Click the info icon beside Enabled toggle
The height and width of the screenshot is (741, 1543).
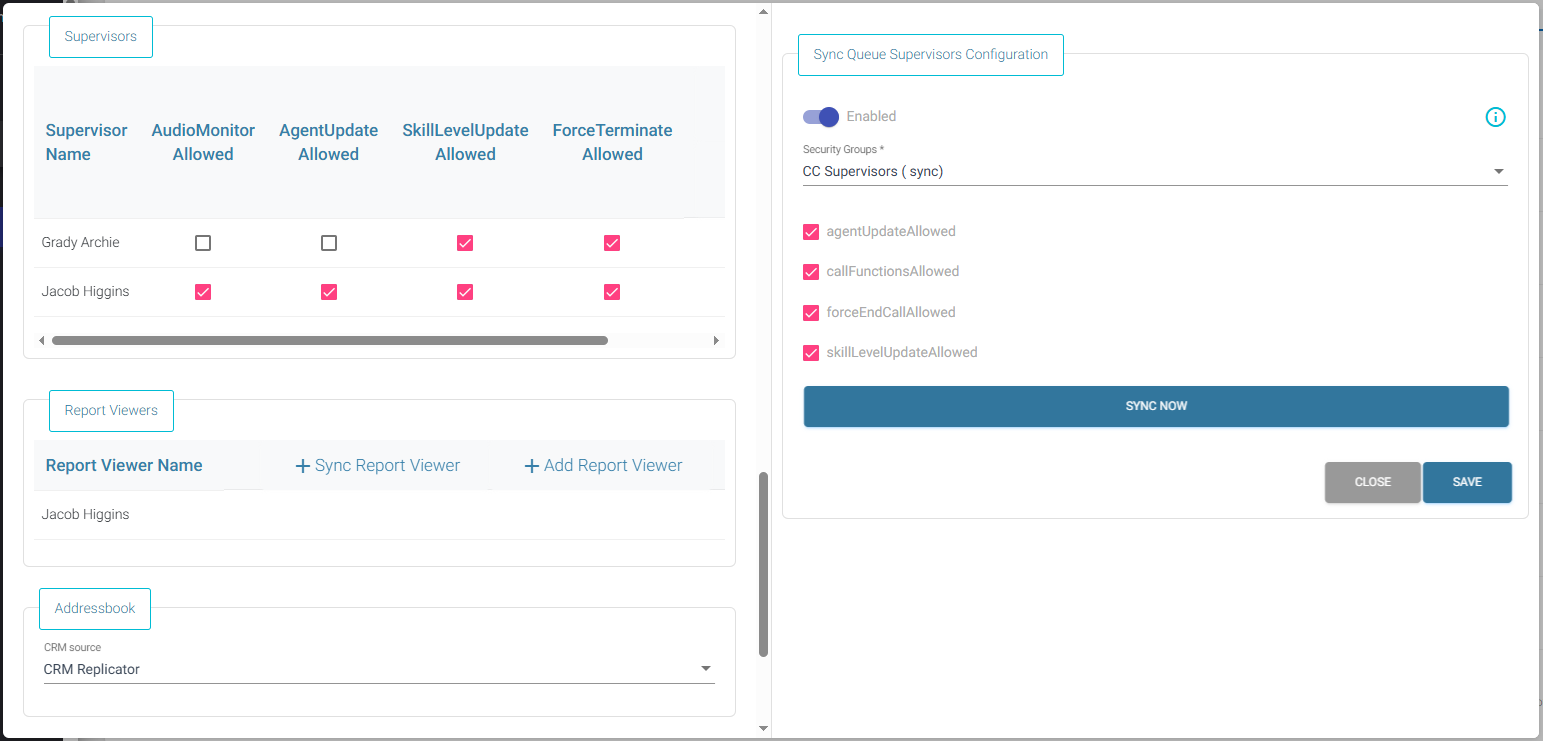tap(1495, 117)
